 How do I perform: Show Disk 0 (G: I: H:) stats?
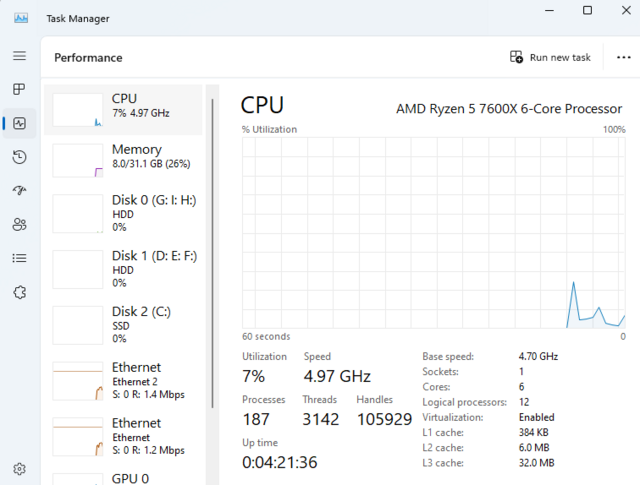(x=123, y=214)
